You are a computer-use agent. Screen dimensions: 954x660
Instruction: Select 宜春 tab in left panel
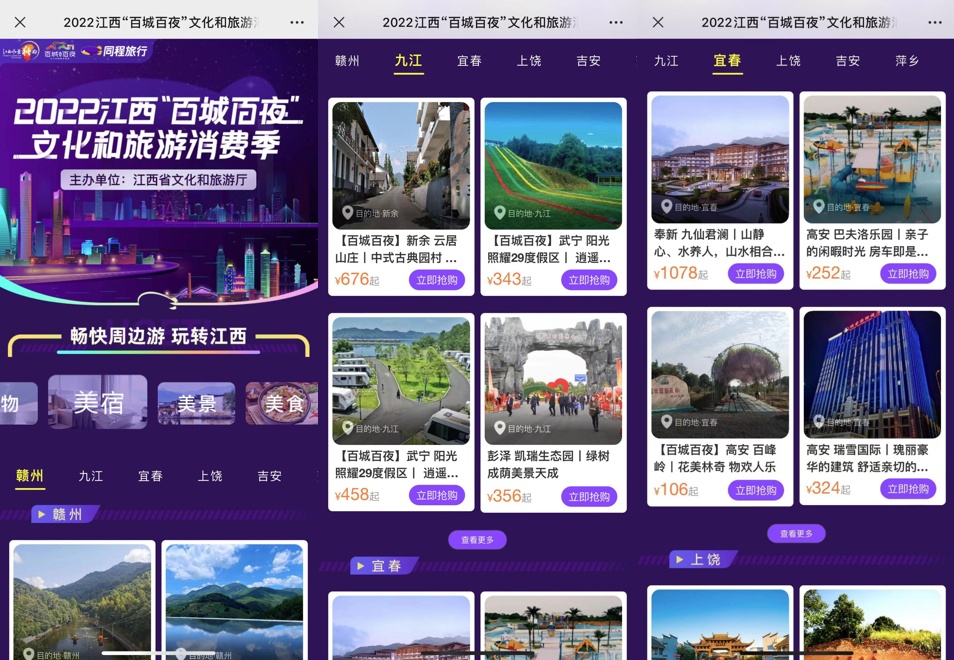pos(150,476)
